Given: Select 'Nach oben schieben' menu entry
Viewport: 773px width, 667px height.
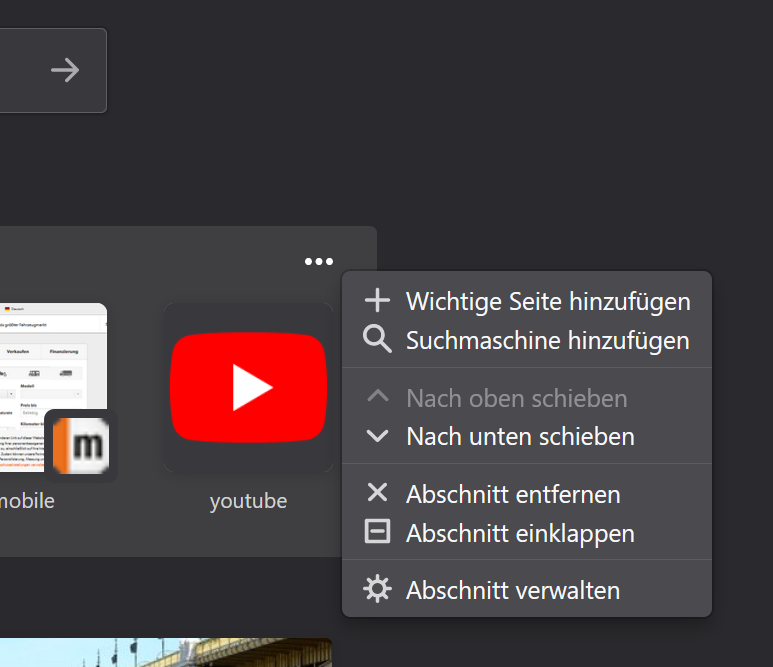Looking at the screenshot, I should (x=527, y=398).
